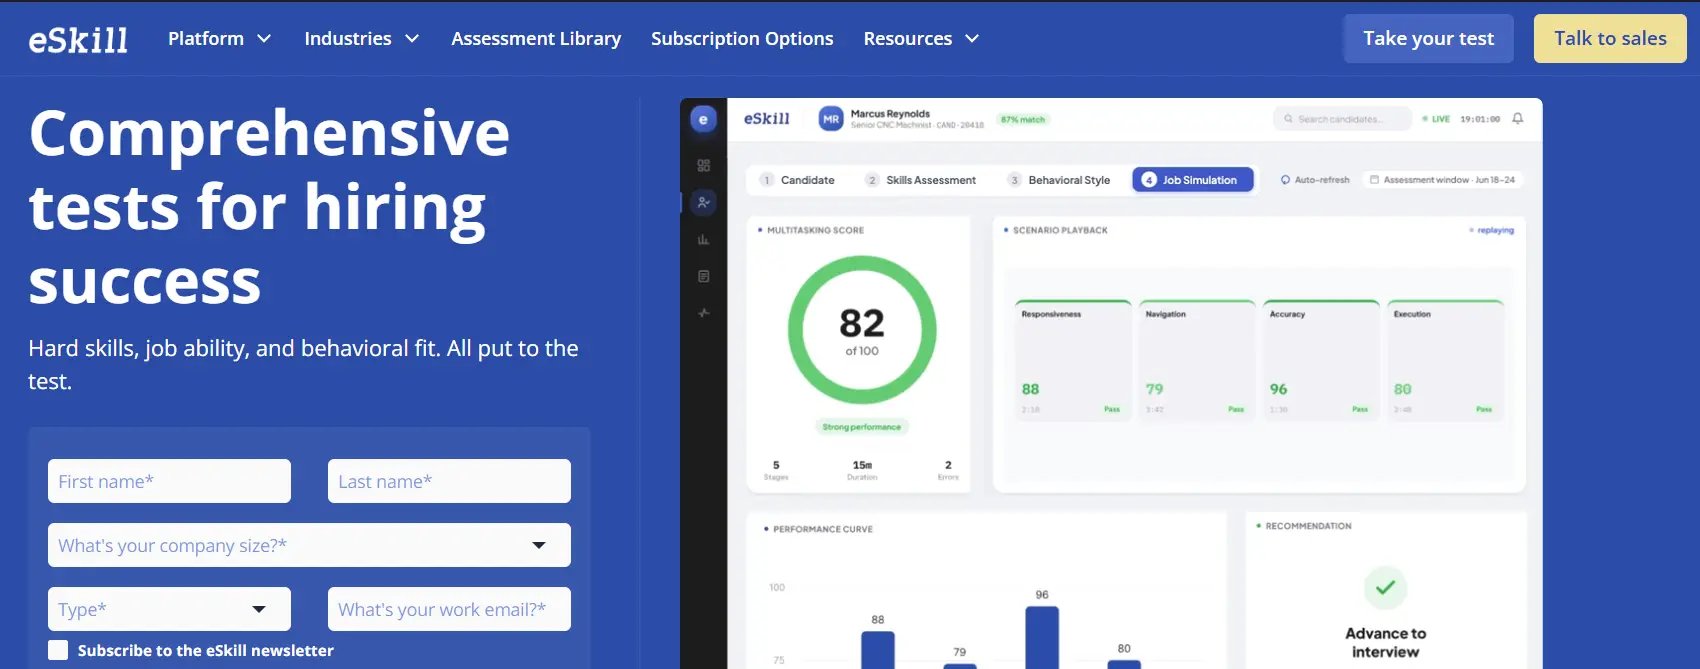Click the MULTITASKING SCORE heading

tap(815, 230)
